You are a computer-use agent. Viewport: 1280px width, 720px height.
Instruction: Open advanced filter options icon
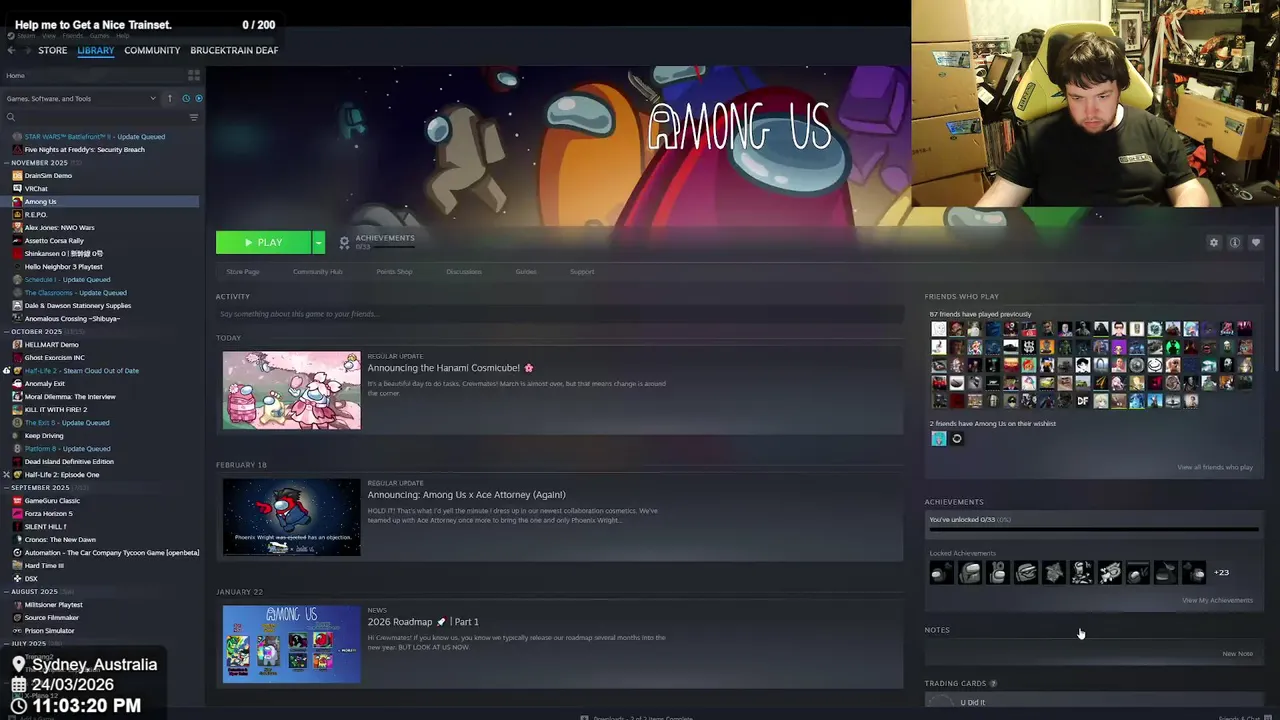coord(194,117)
